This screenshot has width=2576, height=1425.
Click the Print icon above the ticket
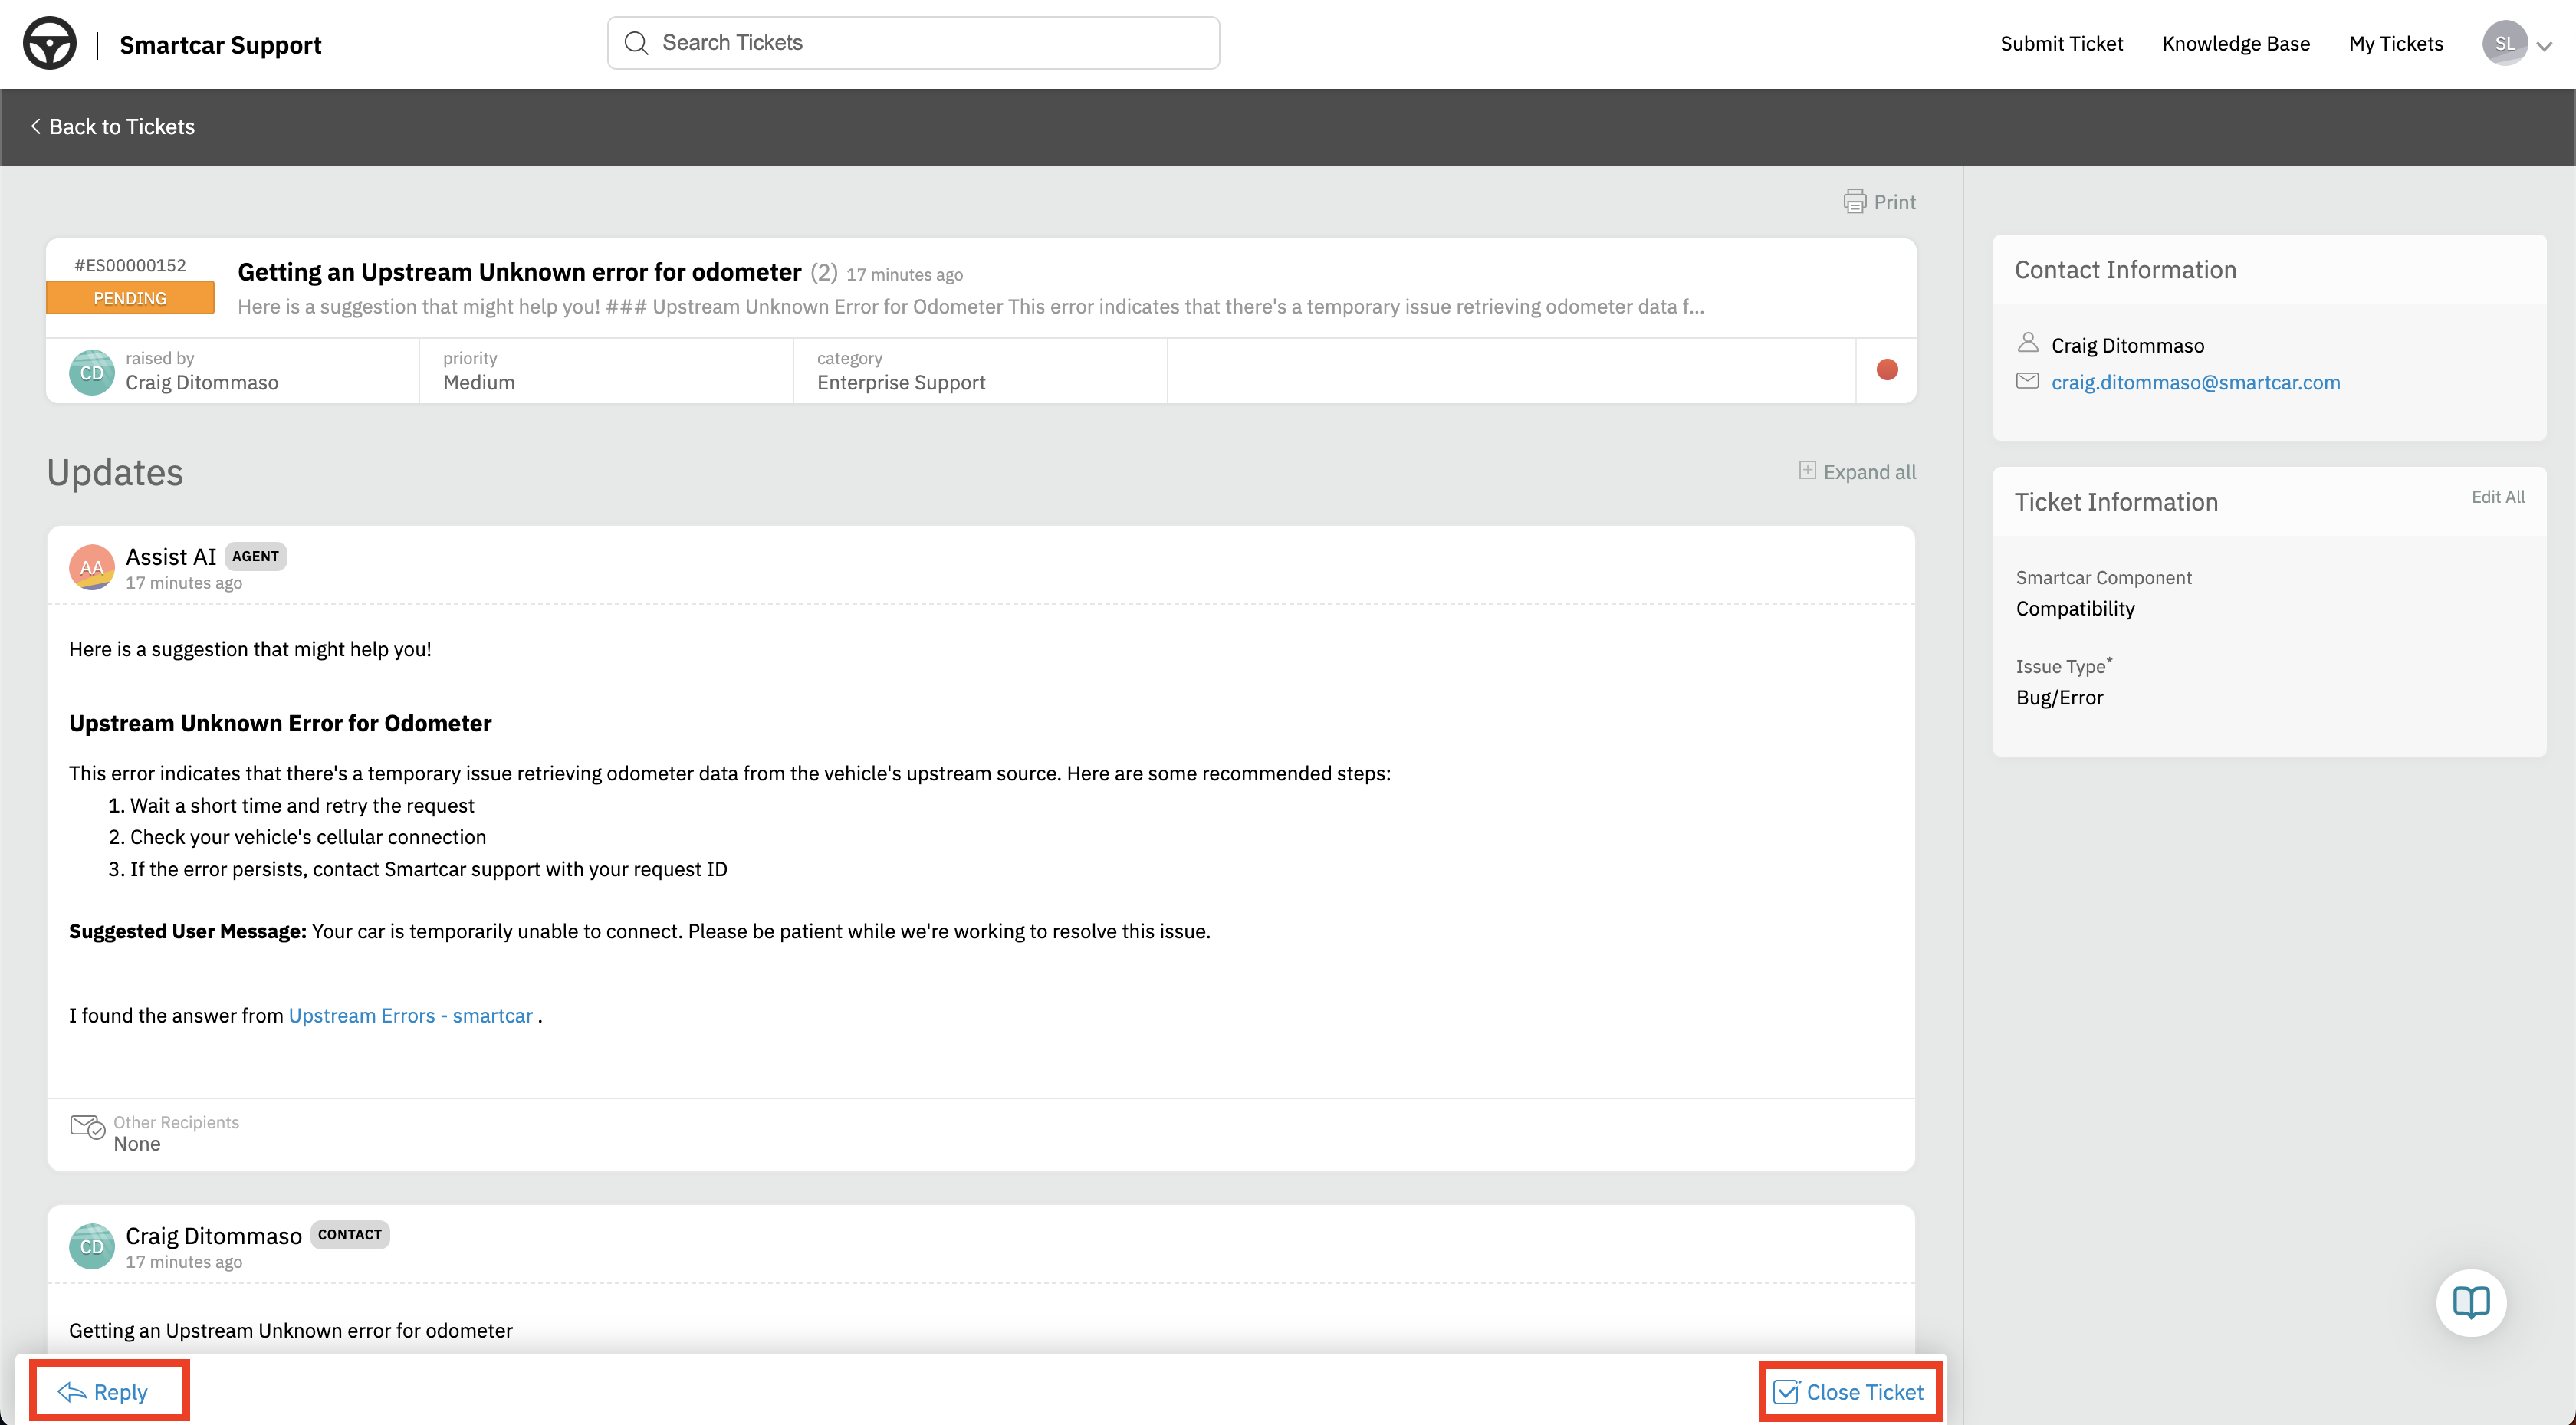[1855, 201]
